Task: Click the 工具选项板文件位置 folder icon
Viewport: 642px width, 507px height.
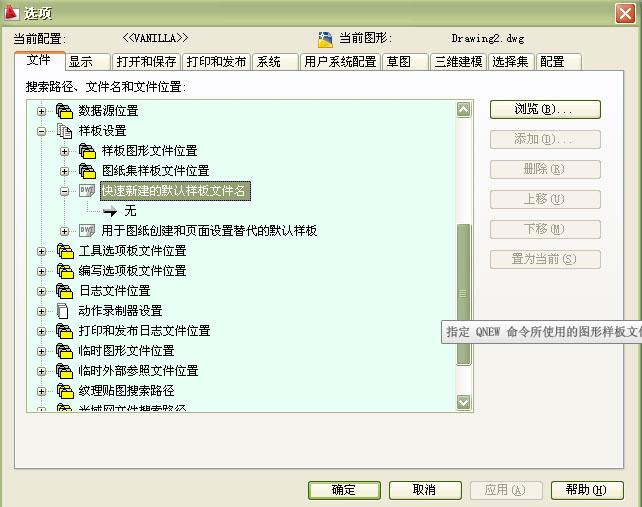Action: click(65, 251)
